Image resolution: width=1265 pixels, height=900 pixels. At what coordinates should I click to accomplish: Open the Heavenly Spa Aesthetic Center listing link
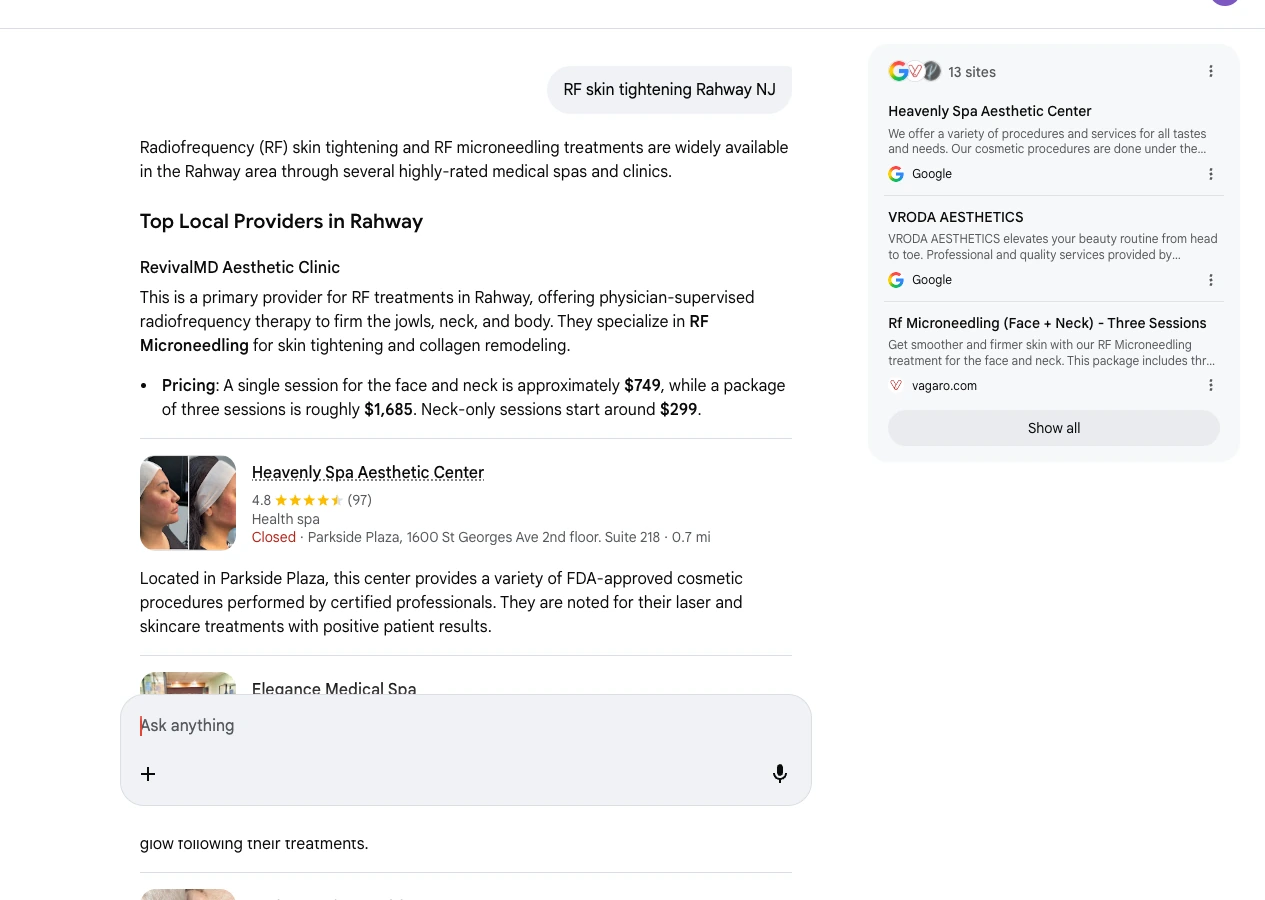coord(368,472)
